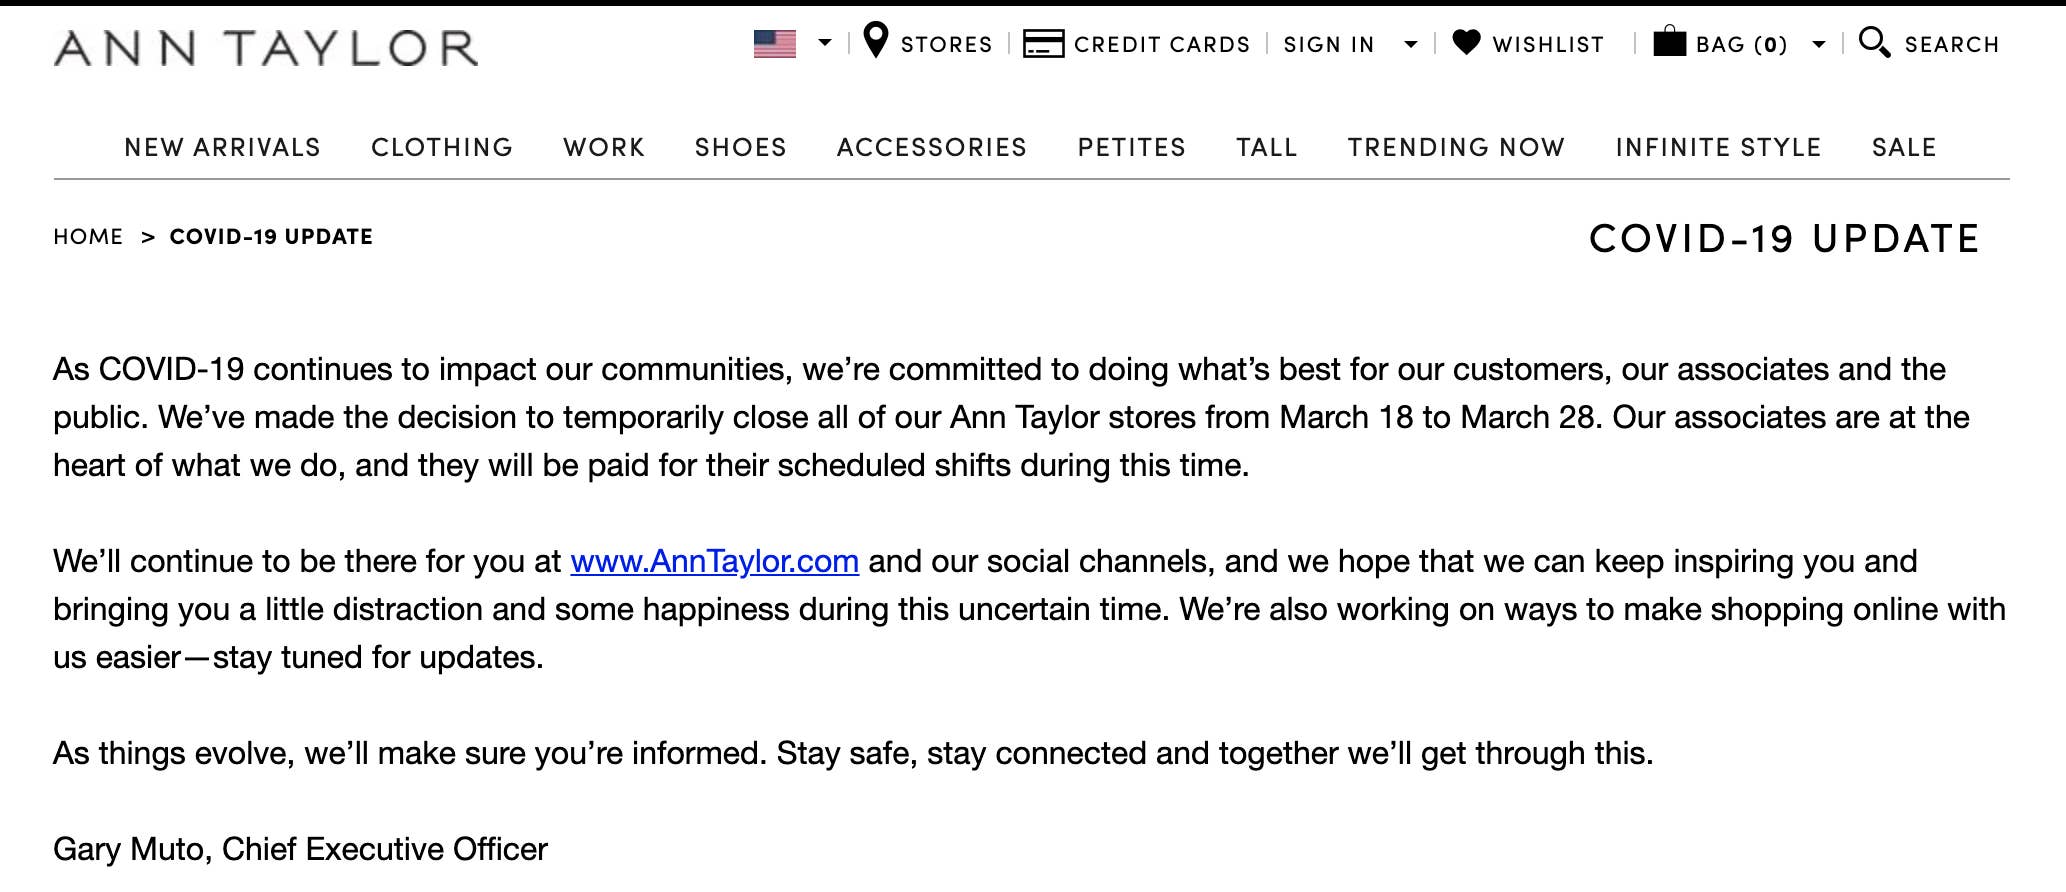Open the Clothing menu

[442, 147]
